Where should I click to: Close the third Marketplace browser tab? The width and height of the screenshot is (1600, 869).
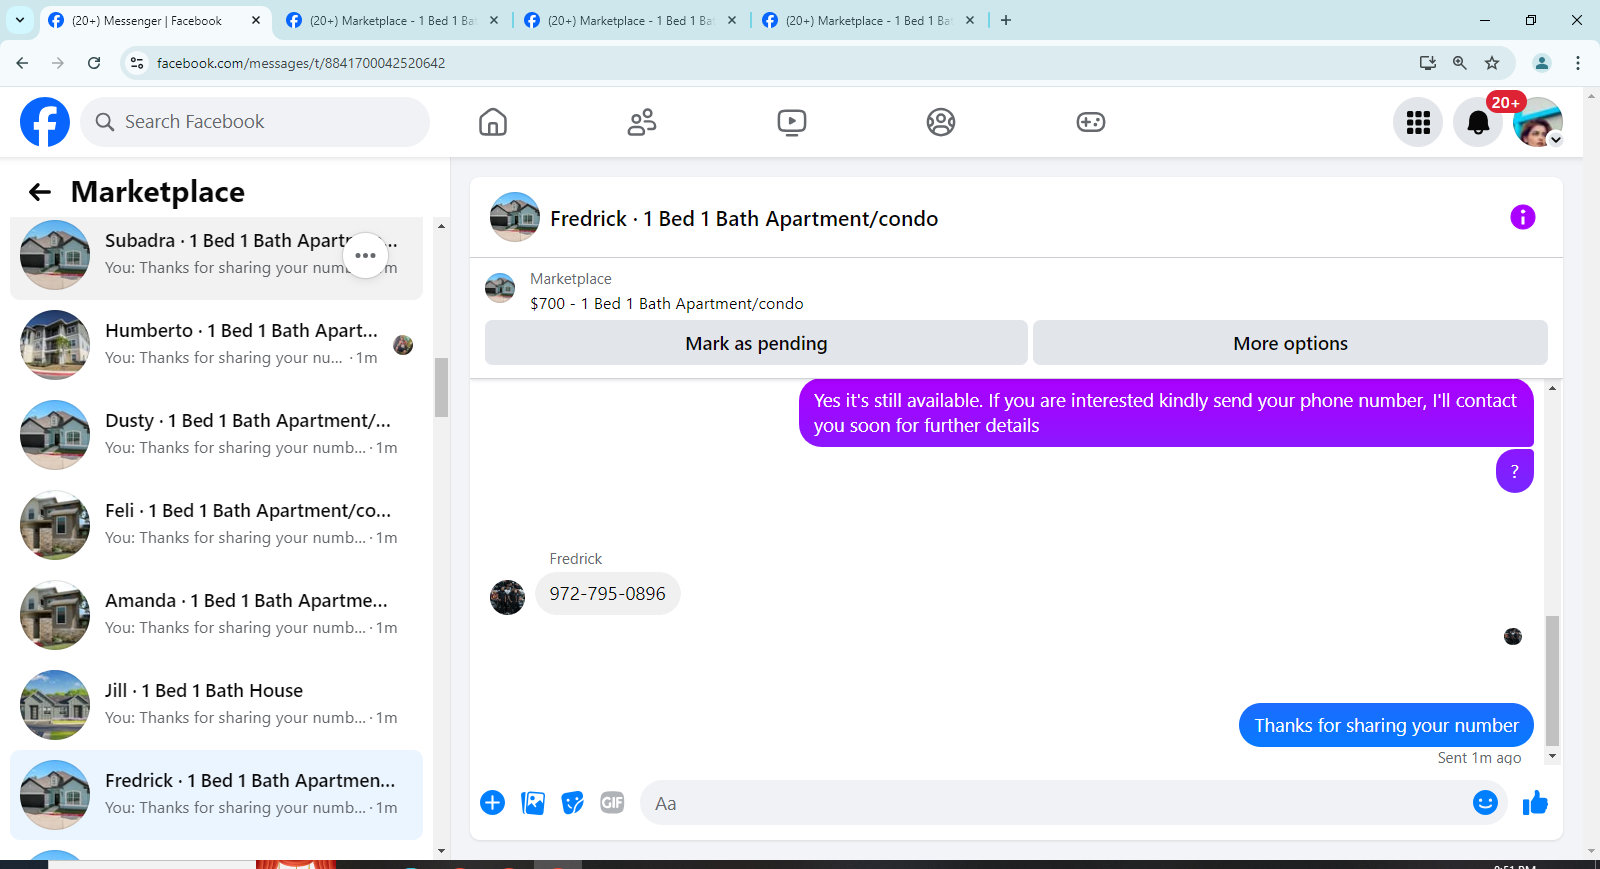pos(732,20)
